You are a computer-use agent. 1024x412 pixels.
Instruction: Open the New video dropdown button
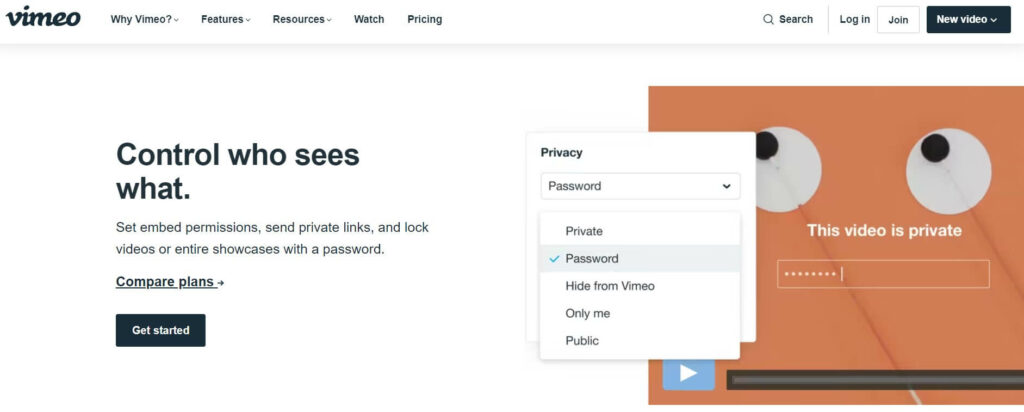[967, 19]
